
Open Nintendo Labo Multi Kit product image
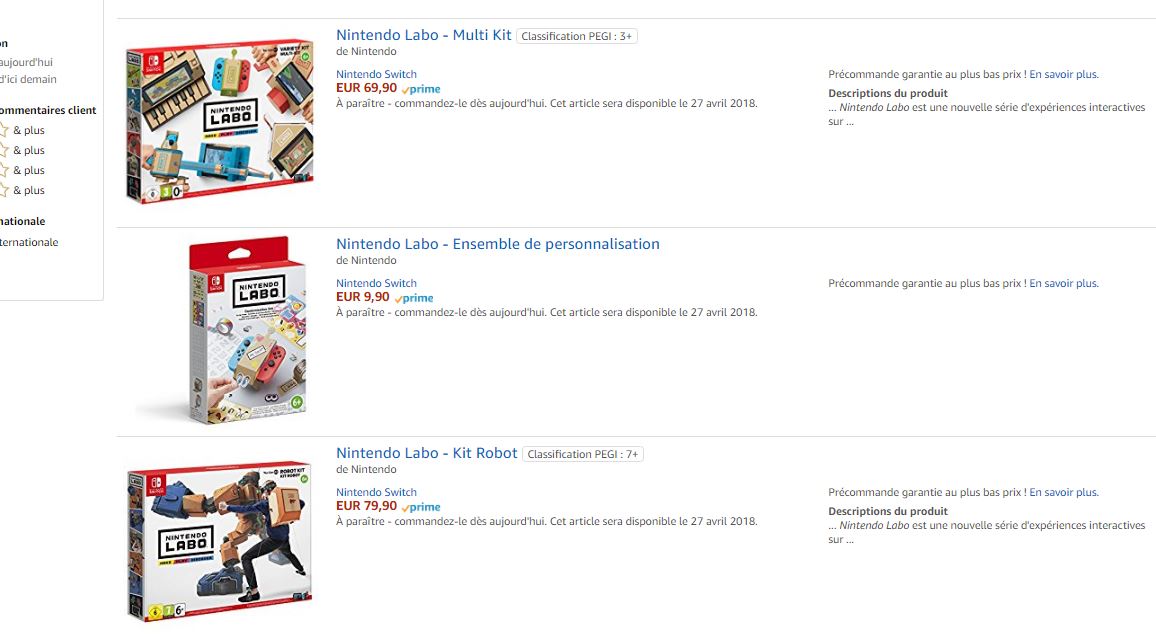point(220,122)
